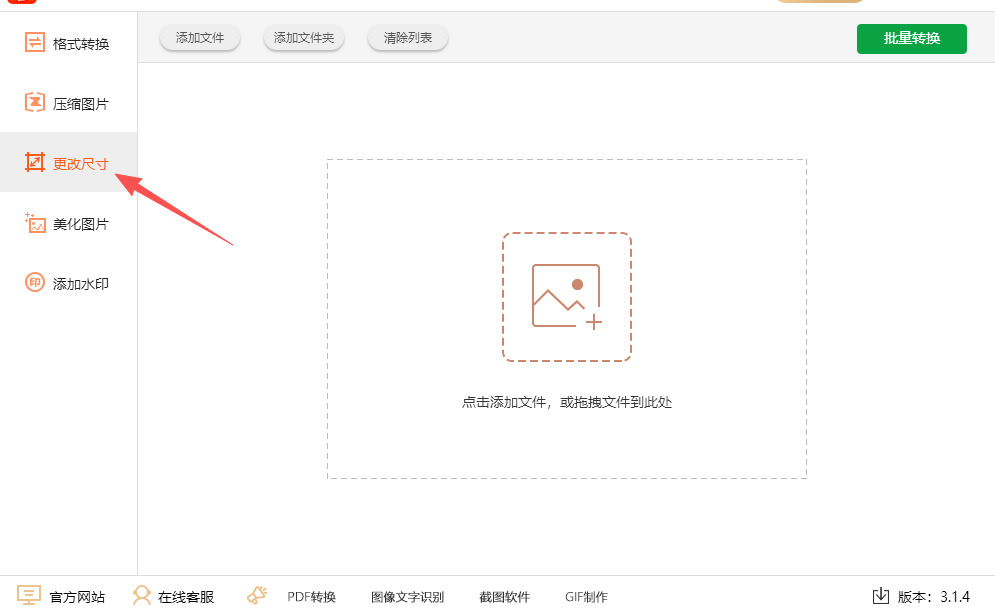The height and width of the screenshot is (610, 995).
Task: Go to the 美化图片 tab
Action: tap(68, 223)
